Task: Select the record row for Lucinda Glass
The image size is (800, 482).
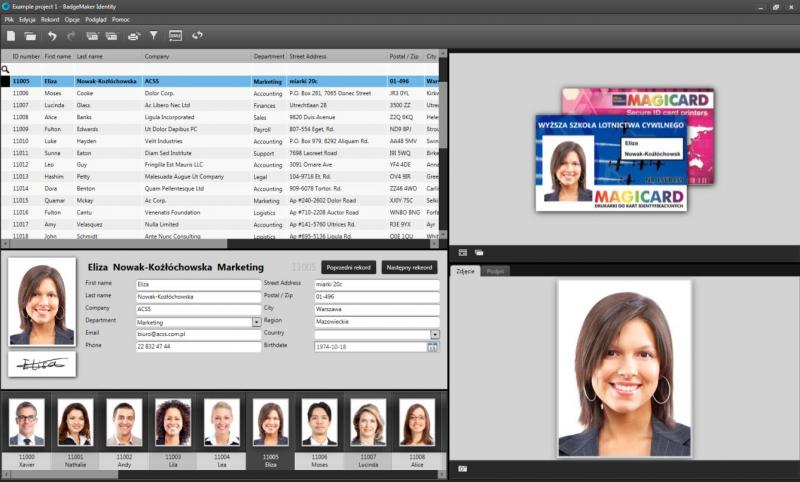Action: [219, 105]
